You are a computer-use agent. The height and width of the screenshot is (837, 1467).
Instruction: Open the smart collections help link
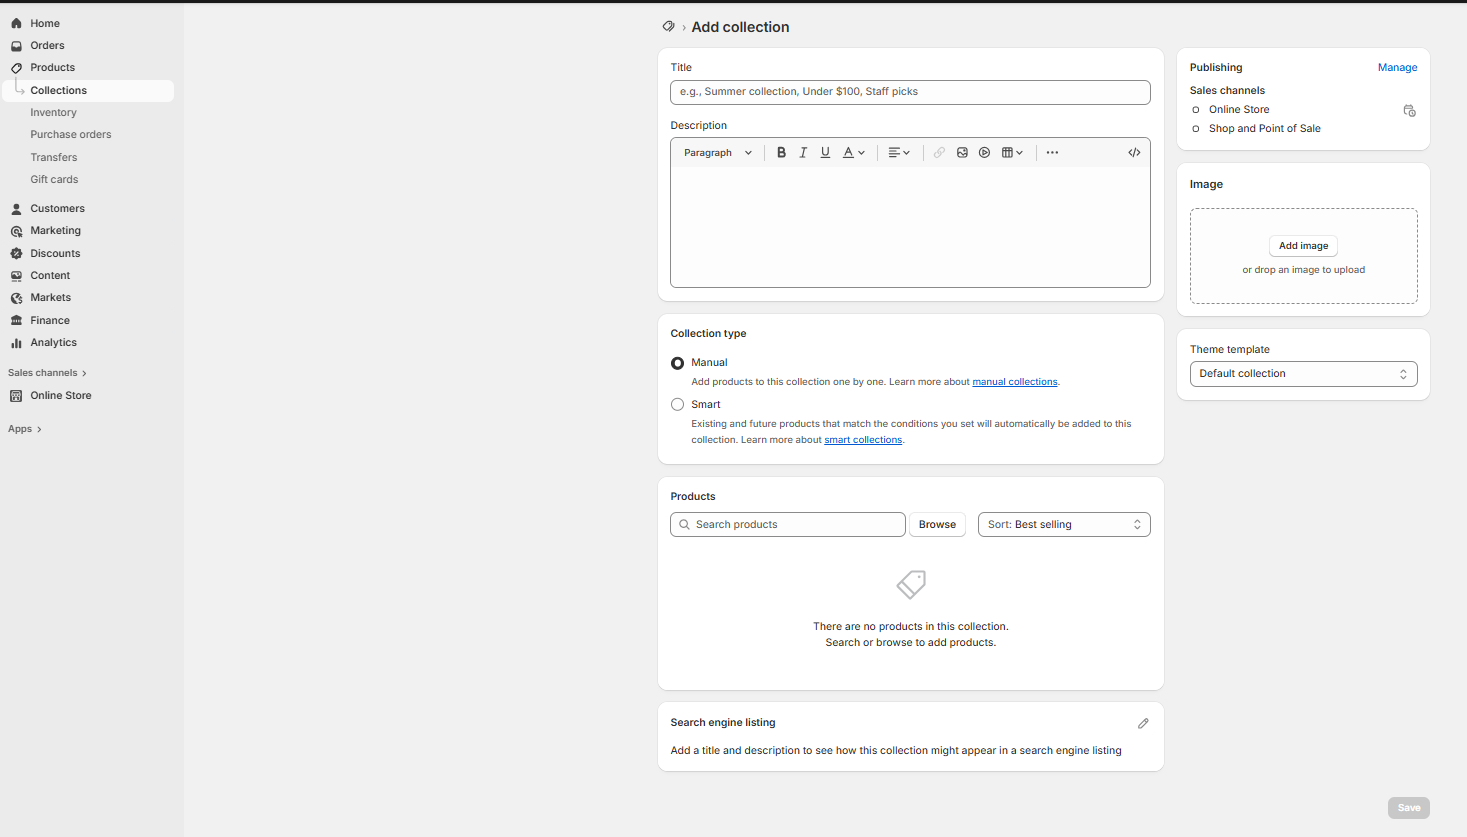tap(863, 440)
